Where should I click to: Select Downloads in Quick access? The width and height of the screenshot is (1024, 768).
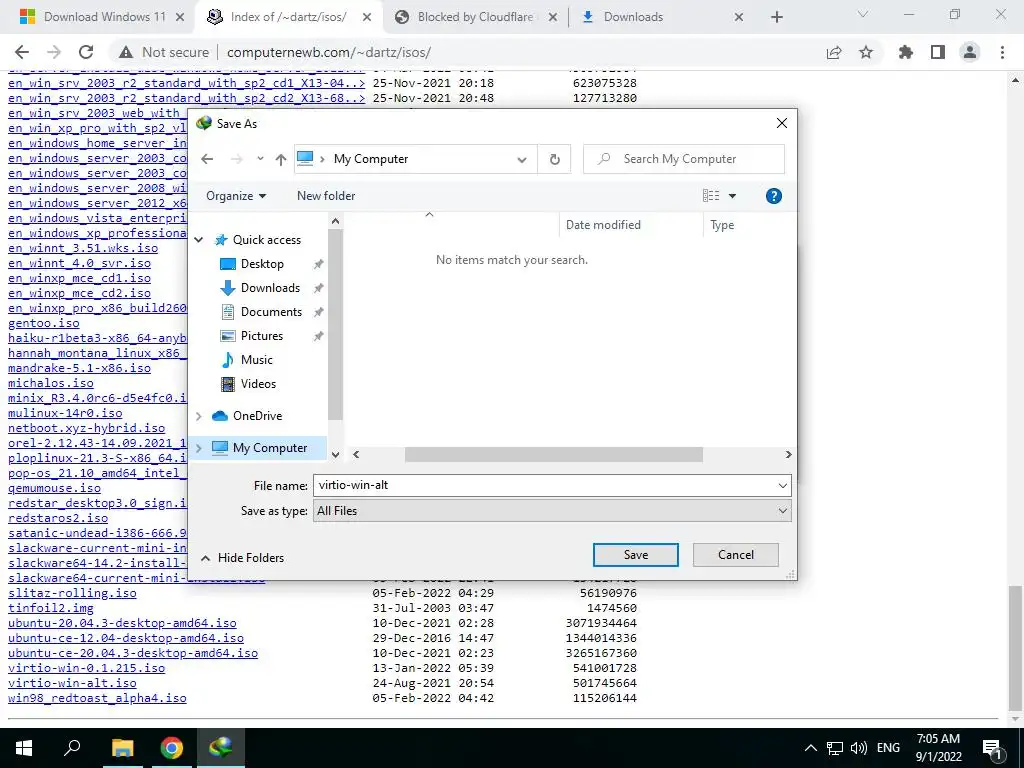tap(270, 288)
